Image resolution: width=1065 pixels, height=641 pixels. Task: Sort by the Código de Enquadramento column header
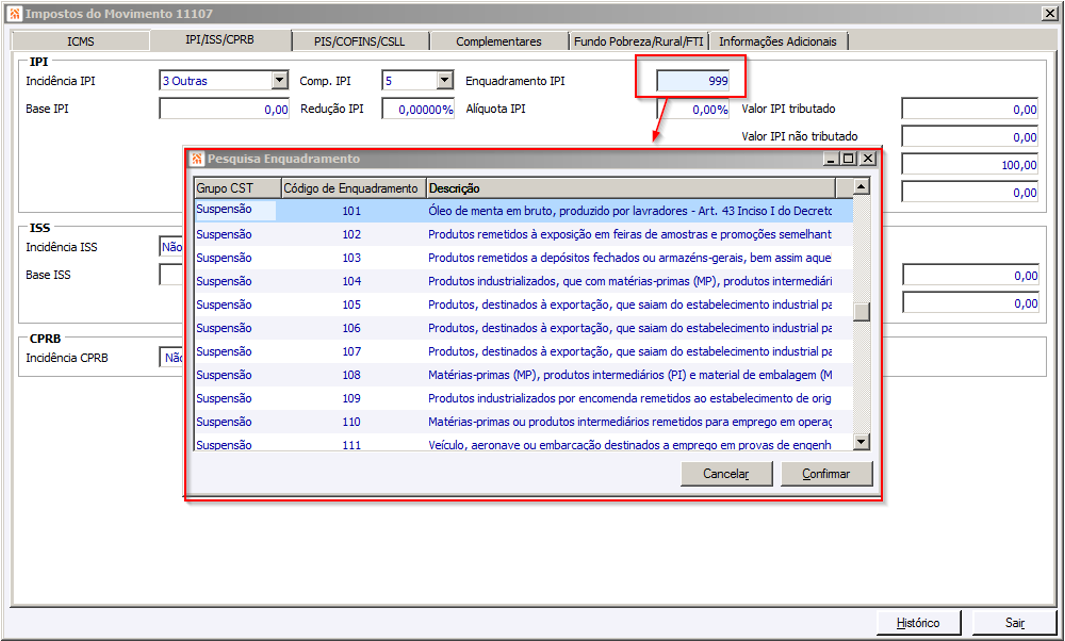tap(353, 188)
